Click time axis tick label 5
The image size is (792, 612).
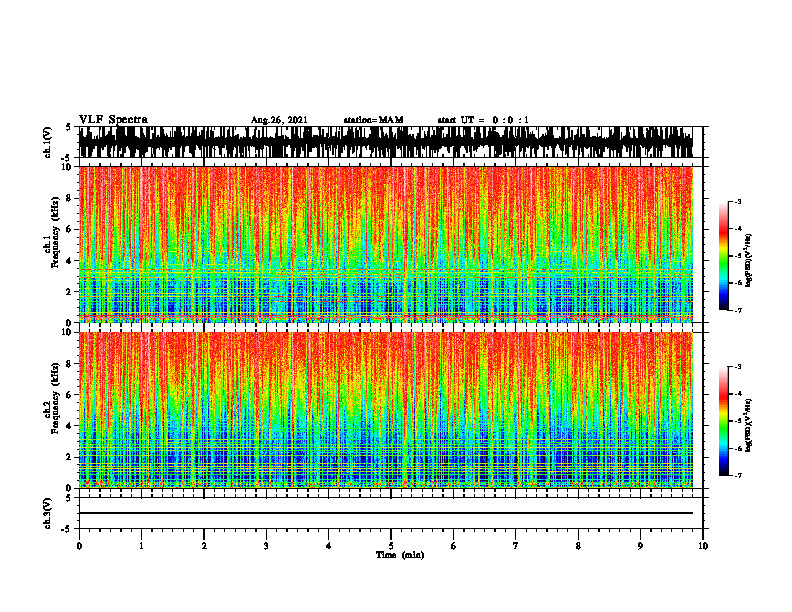391,546
